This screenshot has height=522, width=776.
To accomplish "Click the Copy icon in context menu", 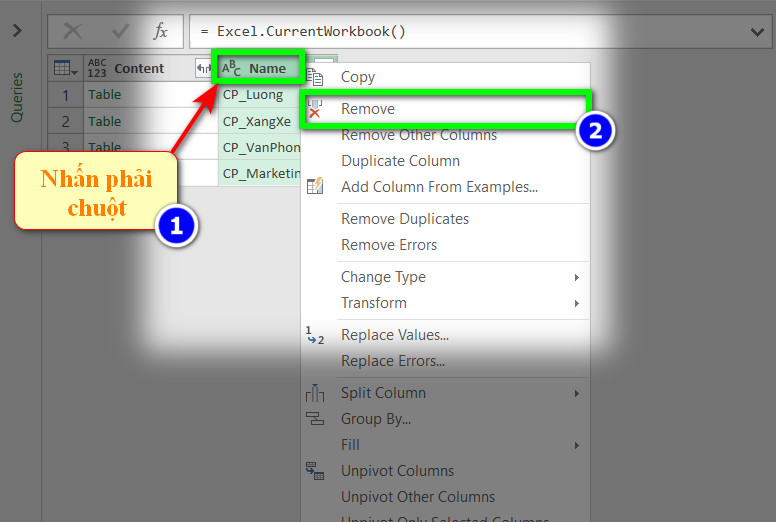I will click(x=315, y=77).
